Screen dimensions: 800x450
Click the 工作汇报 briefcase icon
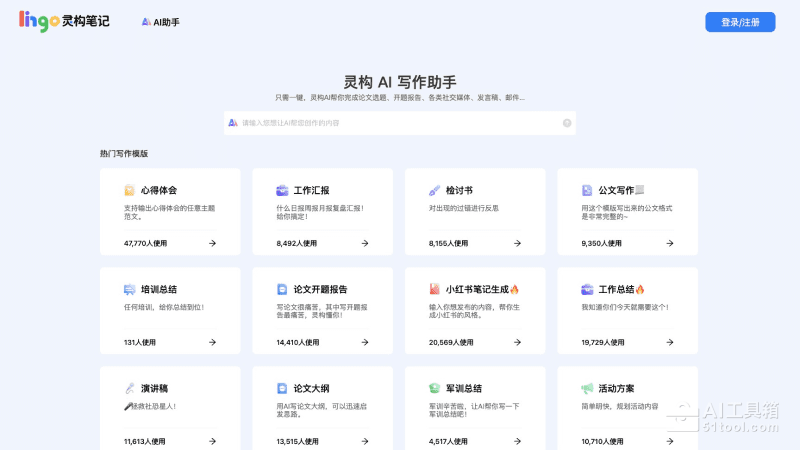pos(282,190)
